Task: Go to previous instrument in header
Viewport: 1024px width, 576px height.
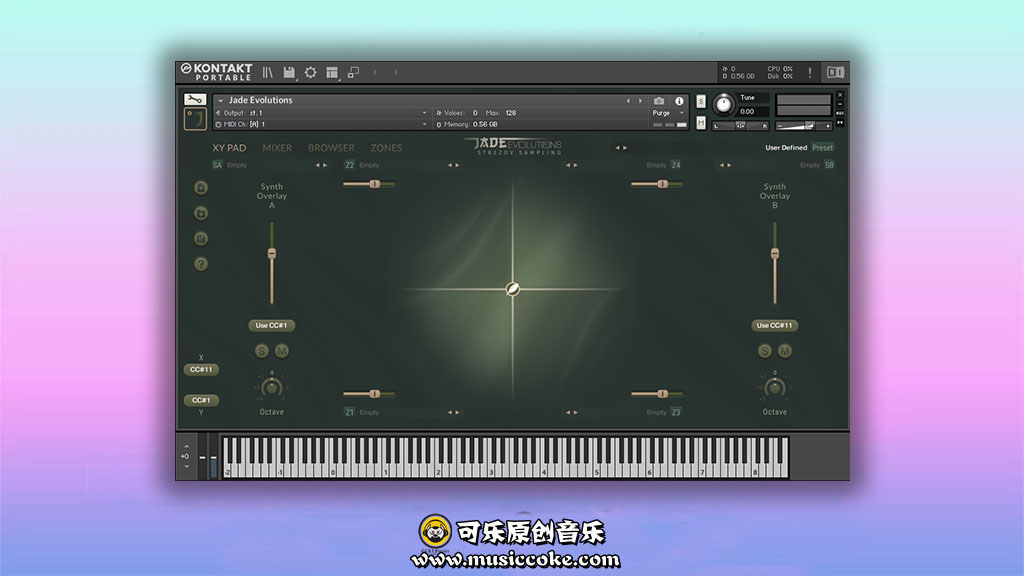Action: coord(628,101)
